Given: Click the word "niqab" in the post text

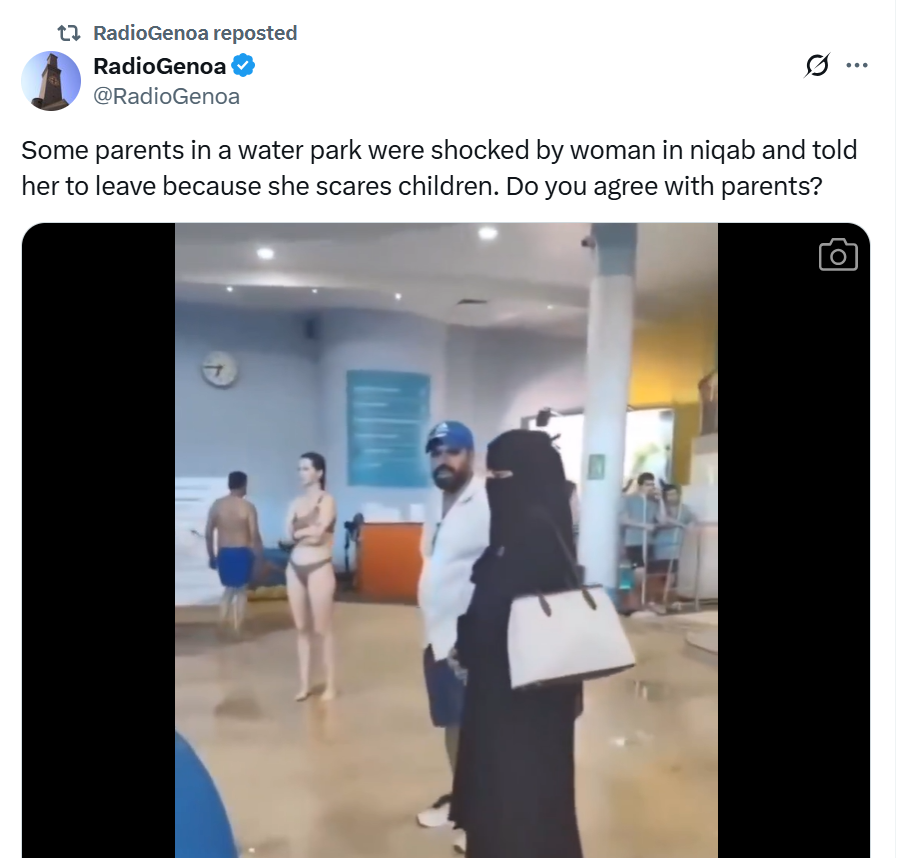Looking at the screenshot, I should 722,150.
